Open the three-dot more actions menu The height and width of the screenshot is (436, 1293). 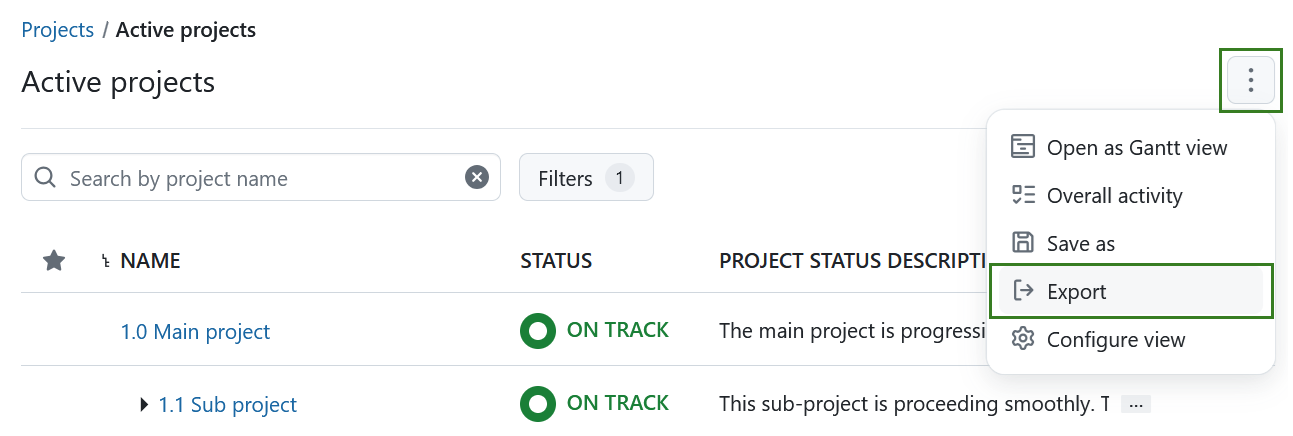[x=1250, y=80]
